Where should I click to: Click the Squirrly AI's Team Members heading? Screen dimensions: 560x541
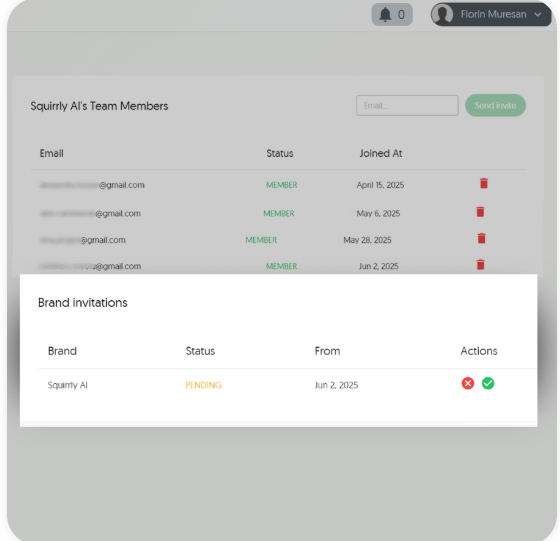(x=99, y=106)
